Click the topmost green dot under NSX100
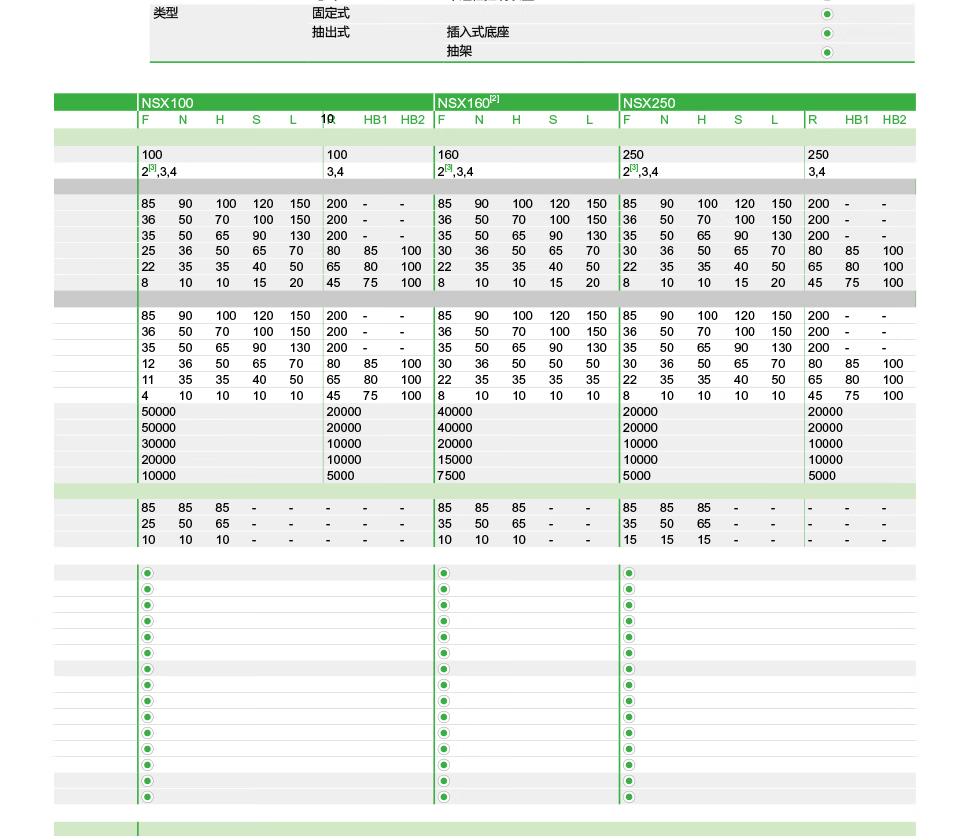 [x=147, y=573]
